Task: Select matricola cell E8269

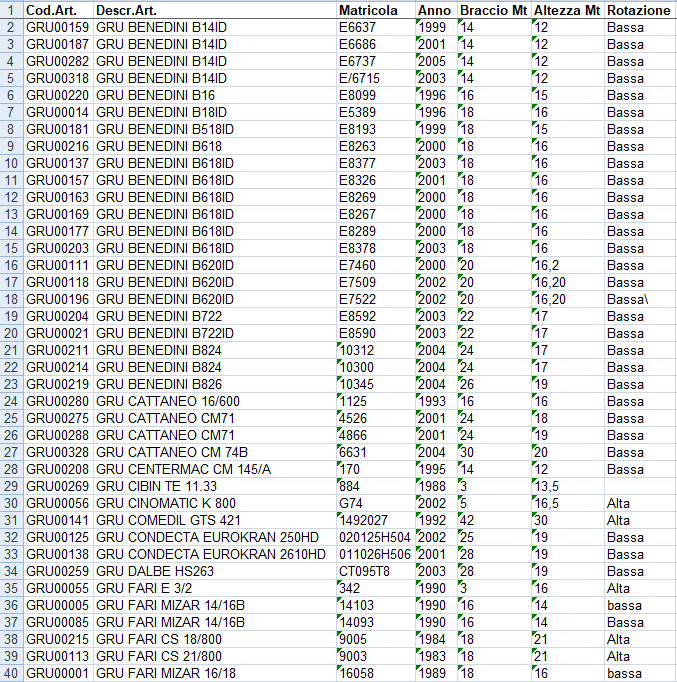Action: coord(376,197)
